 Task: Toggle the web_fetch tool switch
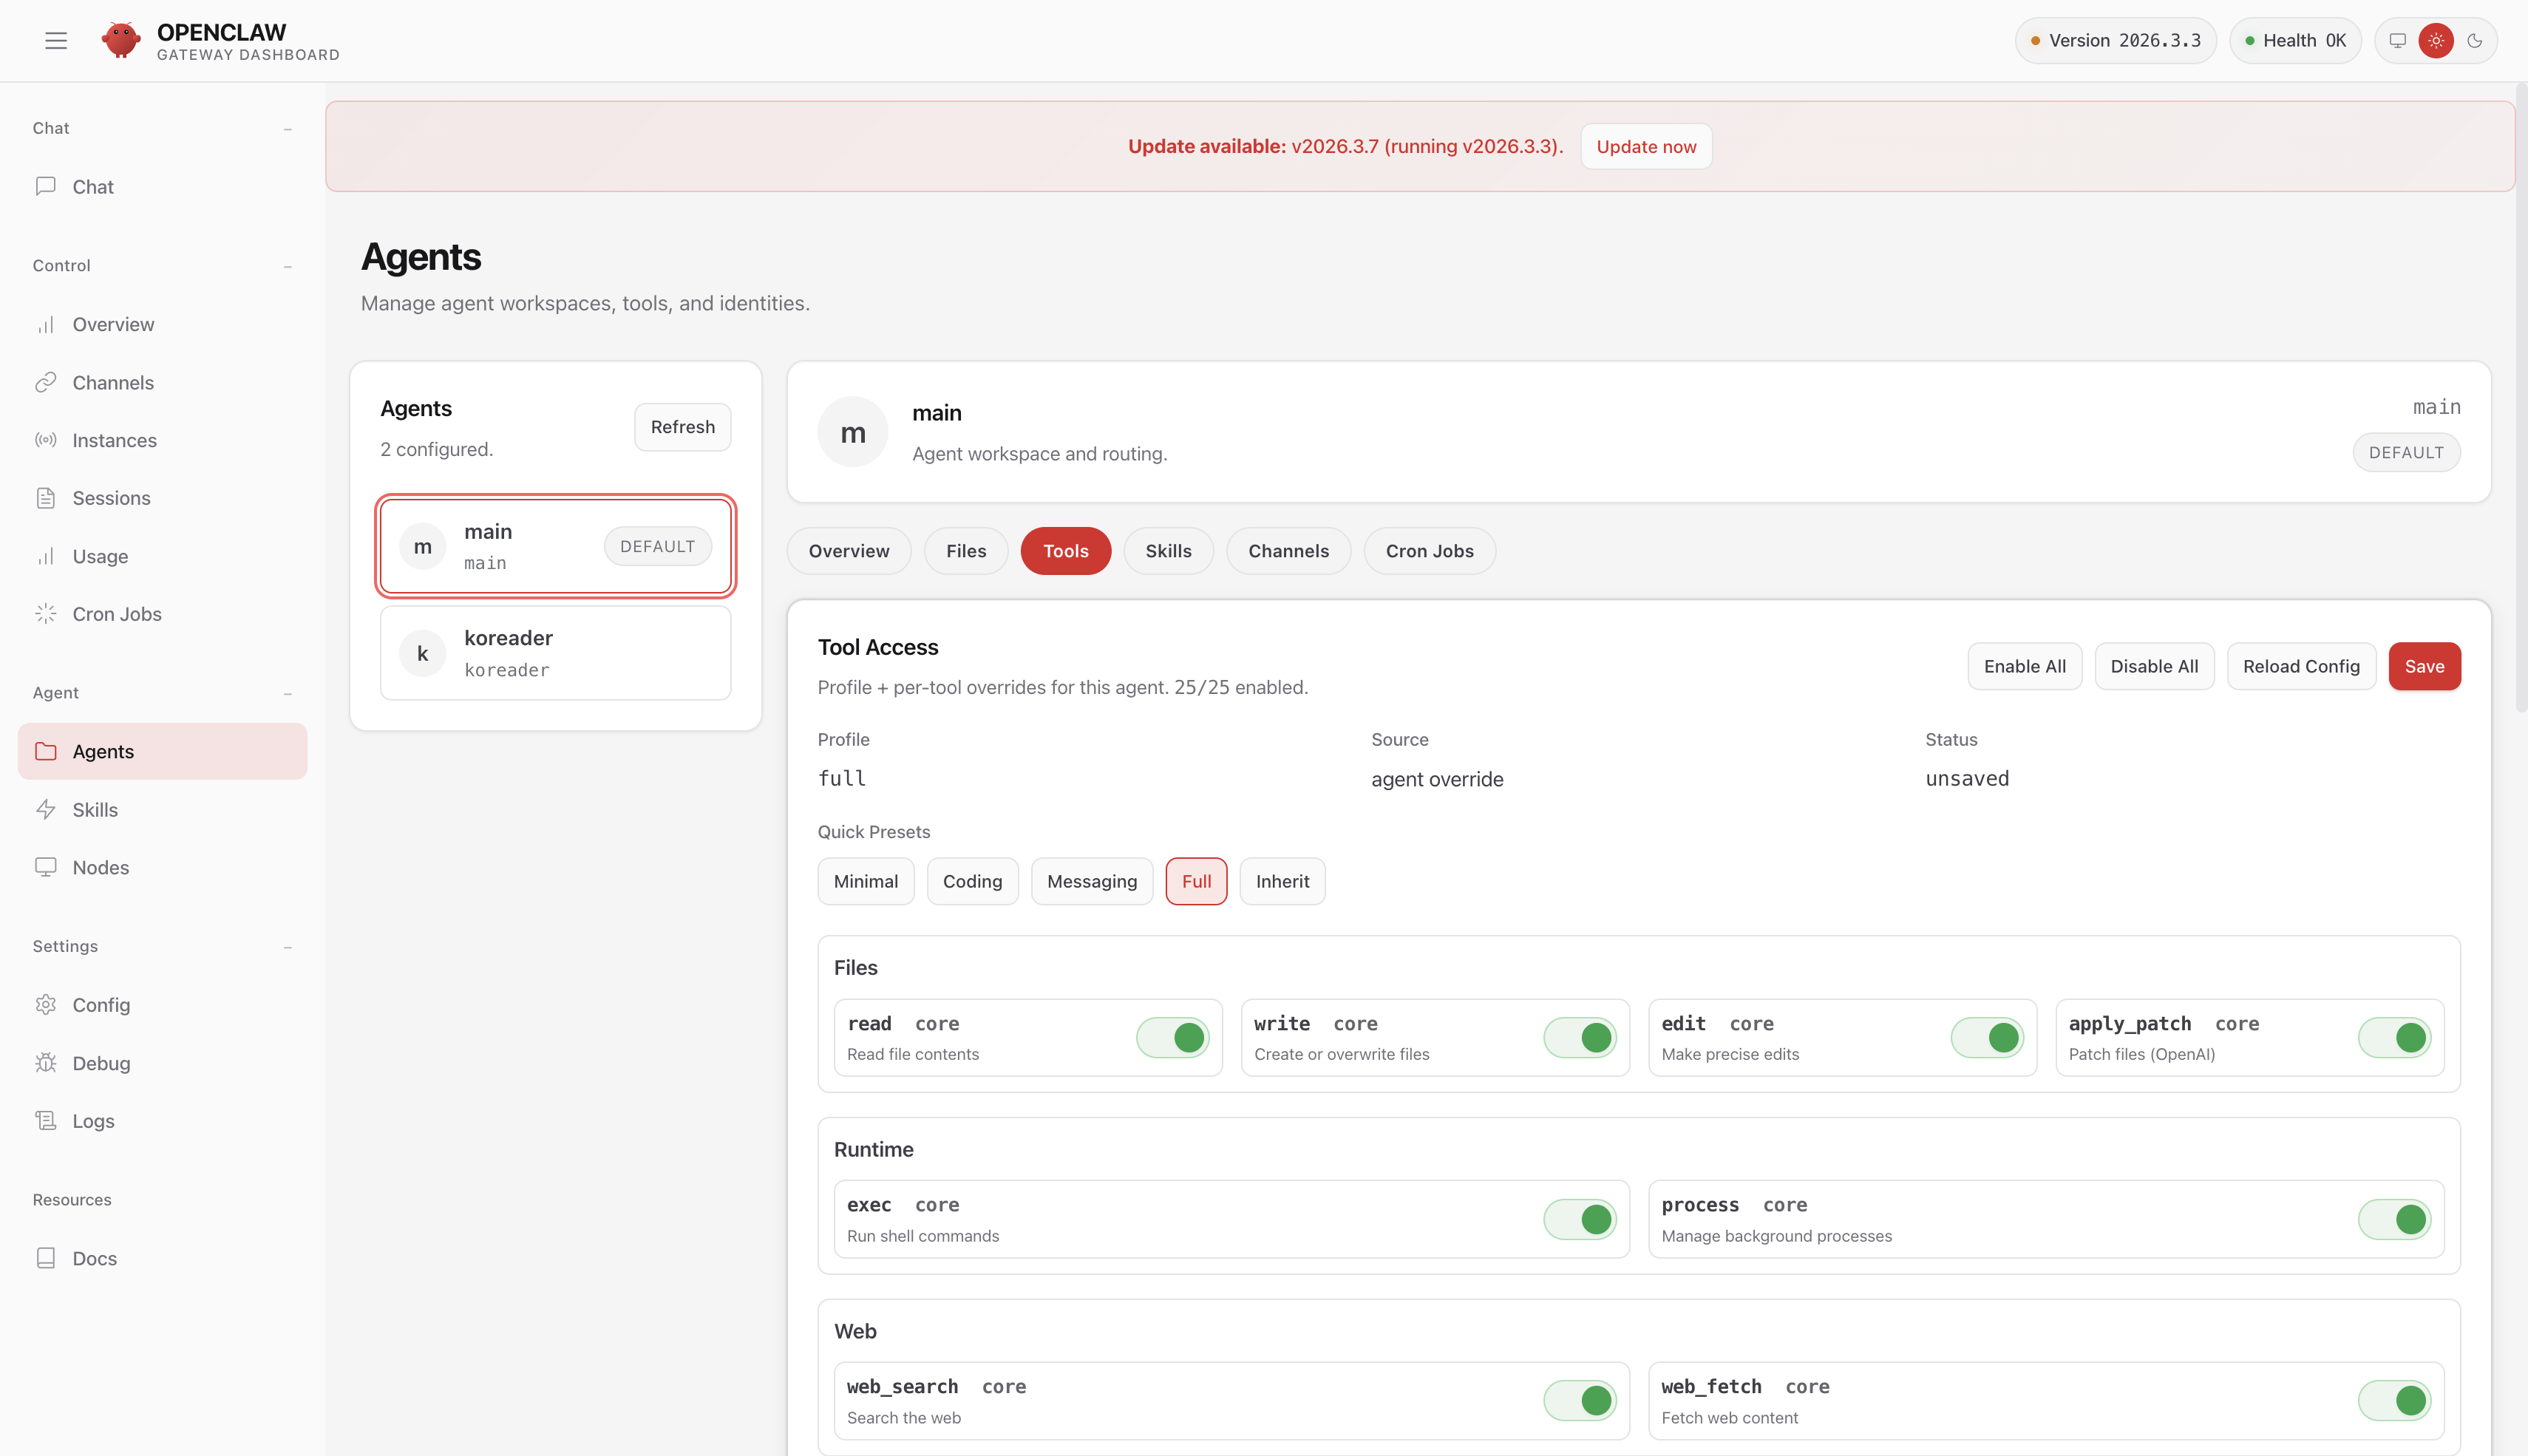click(x=2394, y=1400)
